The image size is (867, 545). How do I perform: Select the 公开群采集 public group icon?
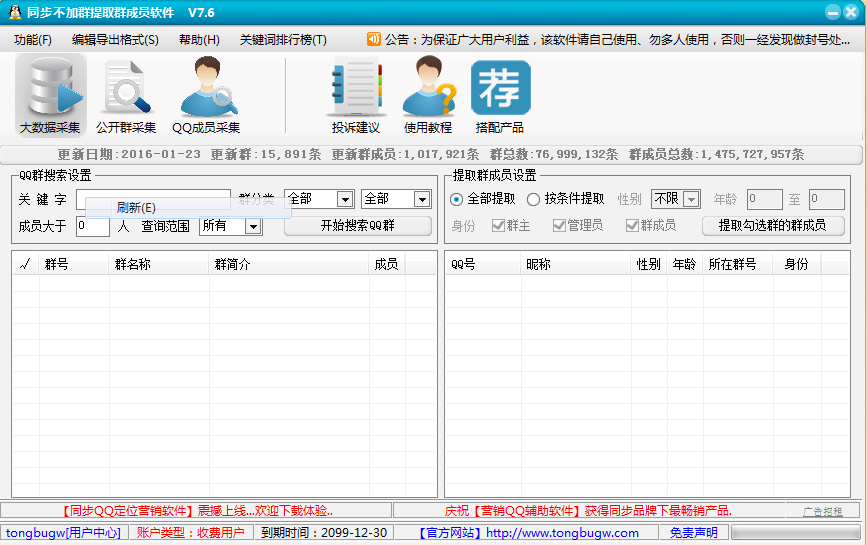click(126, 97)
